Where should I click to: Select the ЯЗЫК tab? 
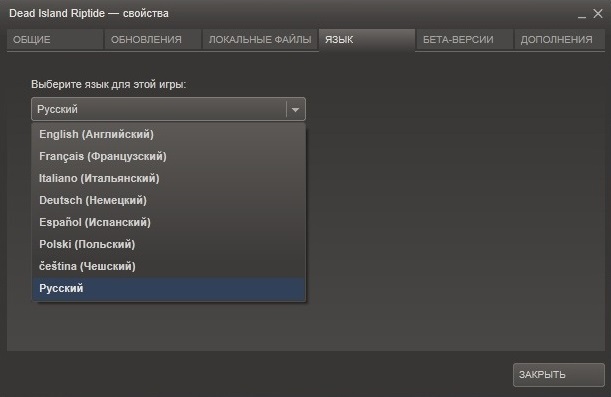pos(367,39)
